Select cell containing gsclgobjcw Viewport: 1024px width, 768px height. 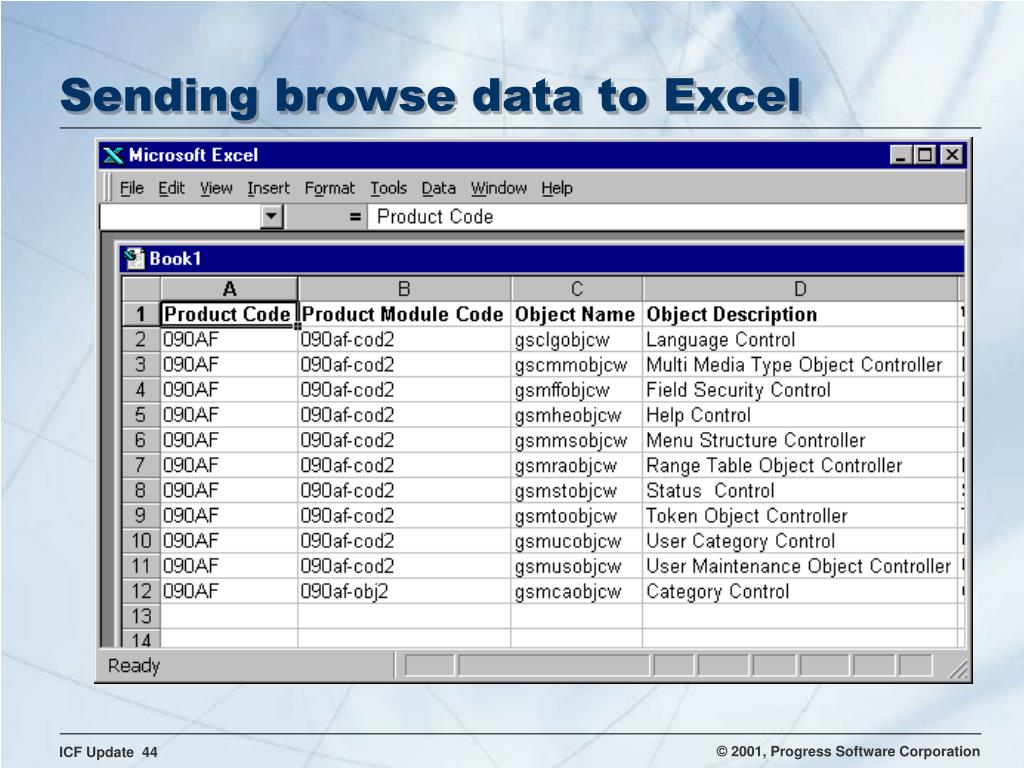click(x=577, y=340)
